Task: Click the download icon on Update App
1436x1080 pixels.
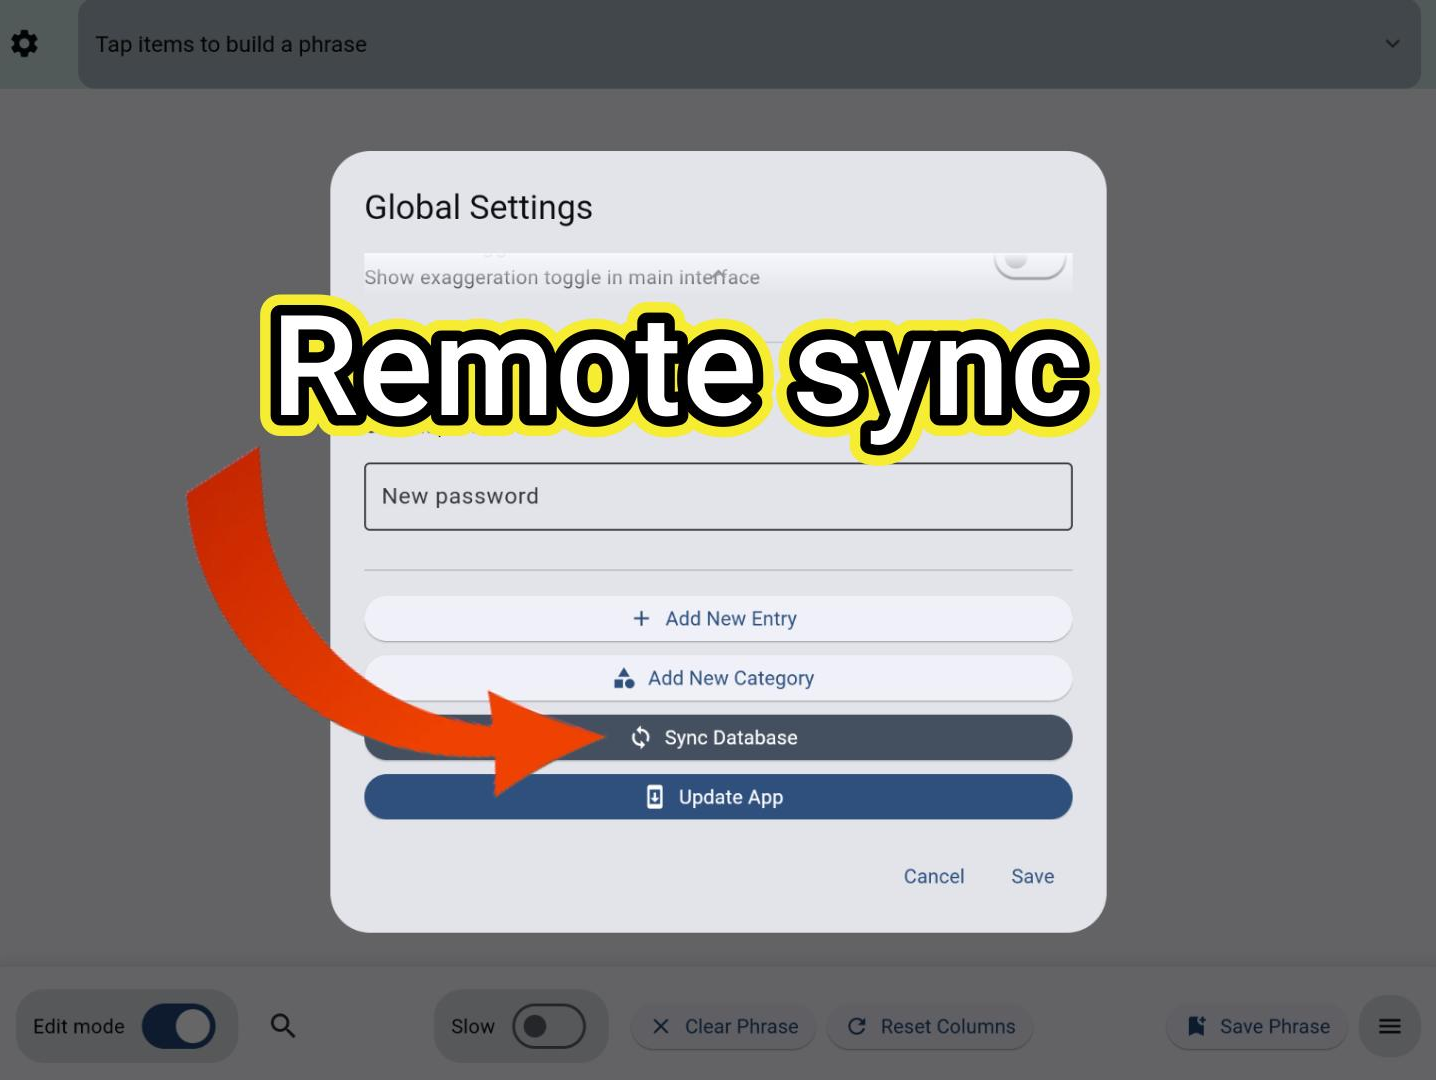Action: (x=654, y=797)
